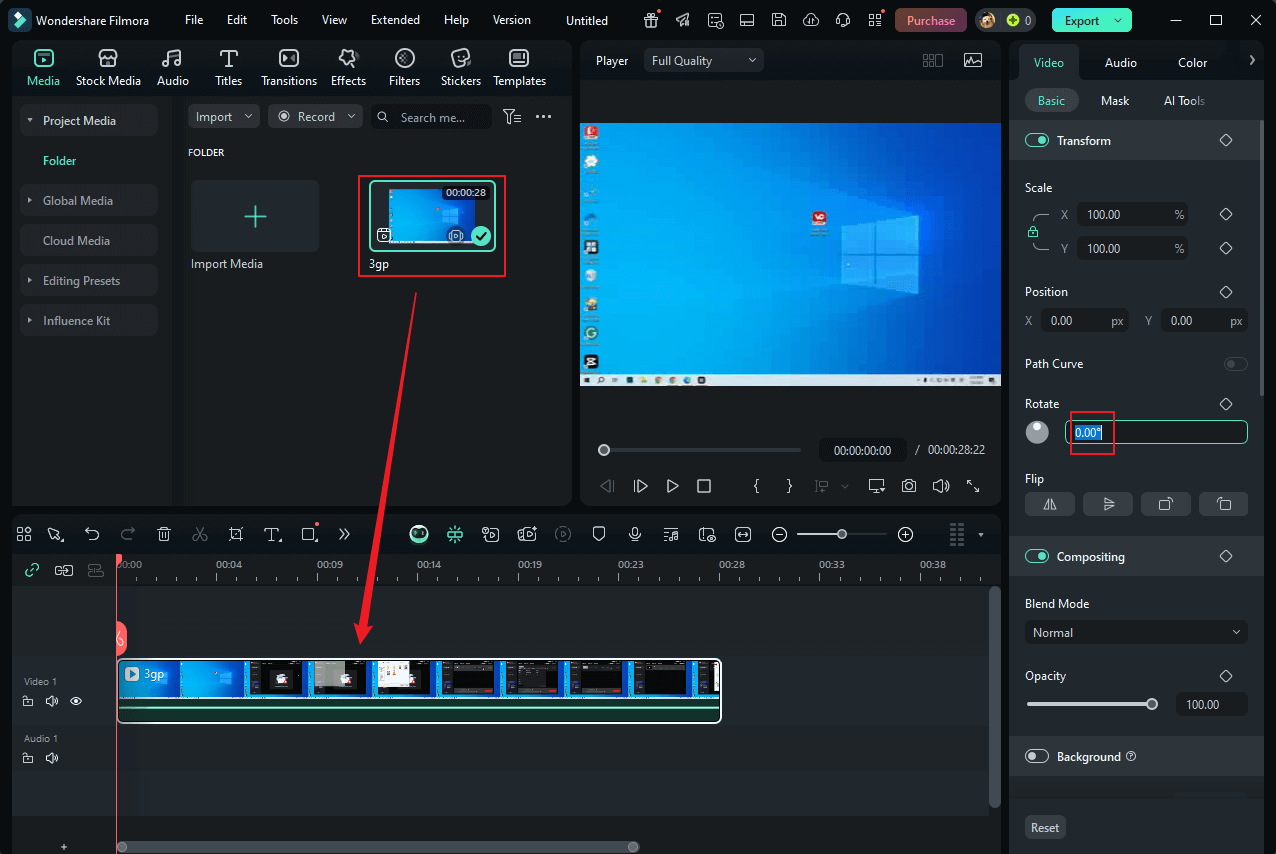Open the Import dropdown menu
The height and width of the screenshot is (854, 1276).
point(223,117)
